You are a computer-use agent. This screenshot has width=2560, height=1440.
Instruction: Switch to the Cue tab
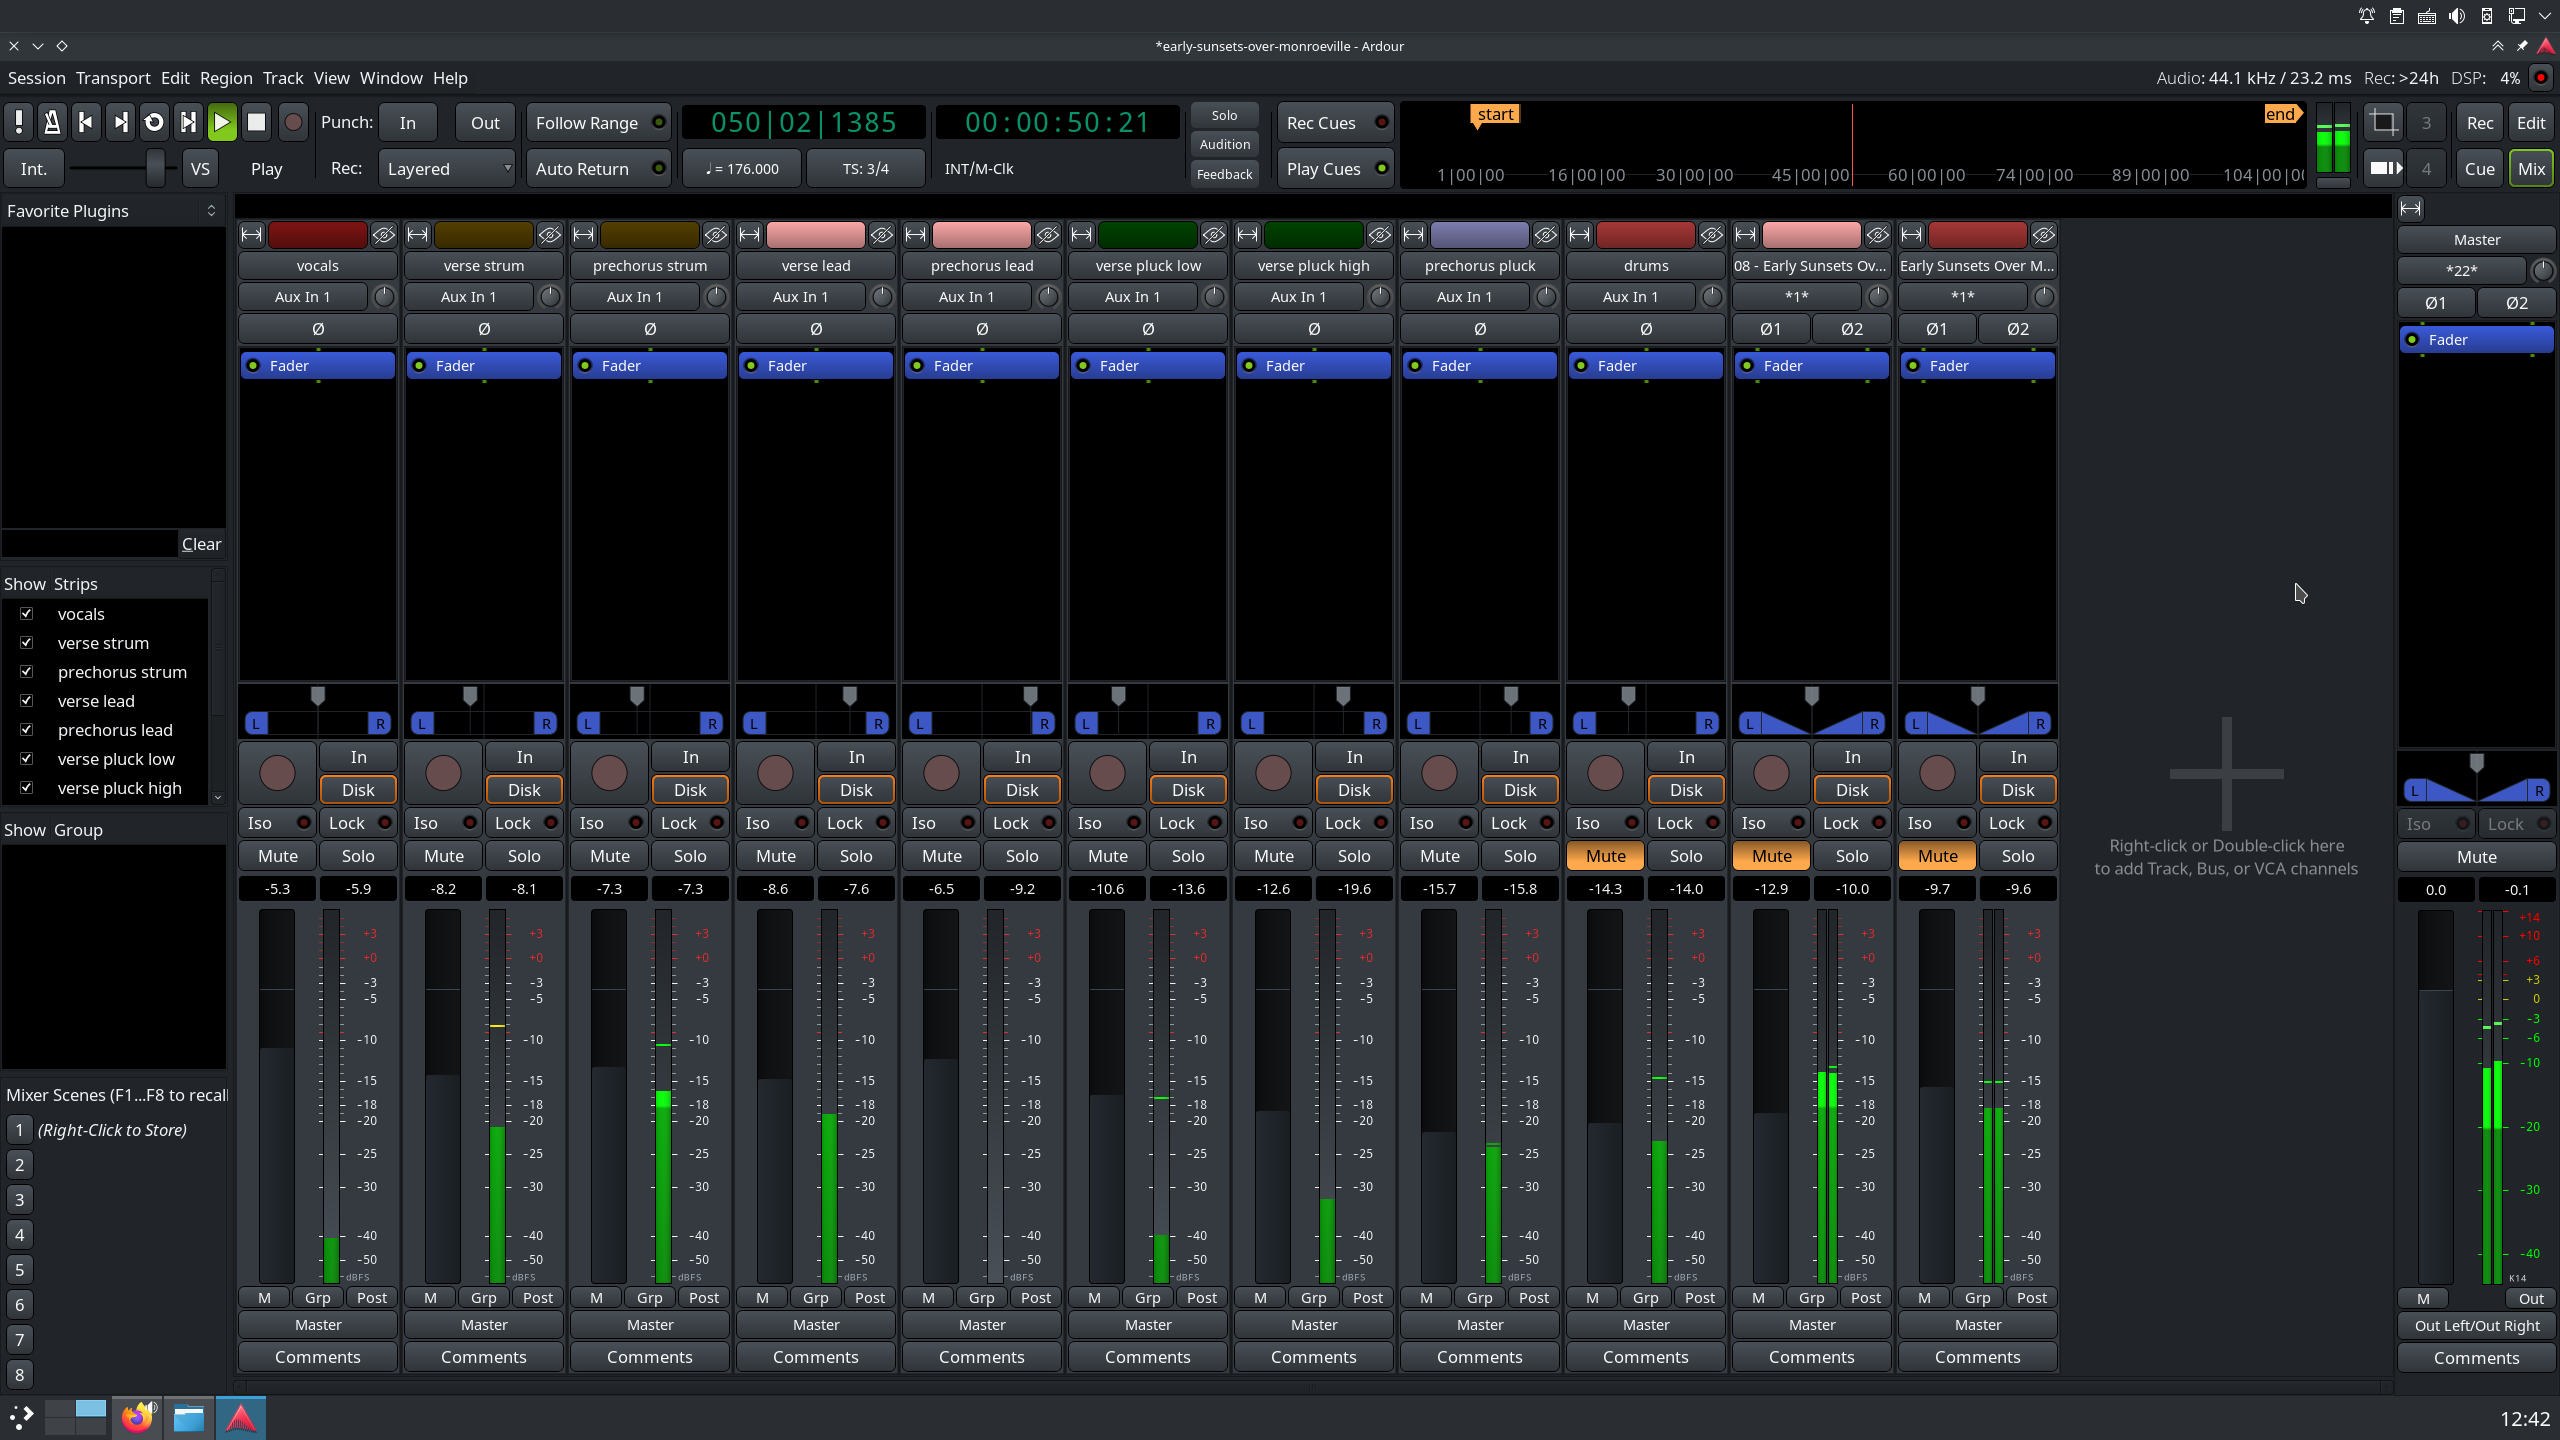(2480, 169)
